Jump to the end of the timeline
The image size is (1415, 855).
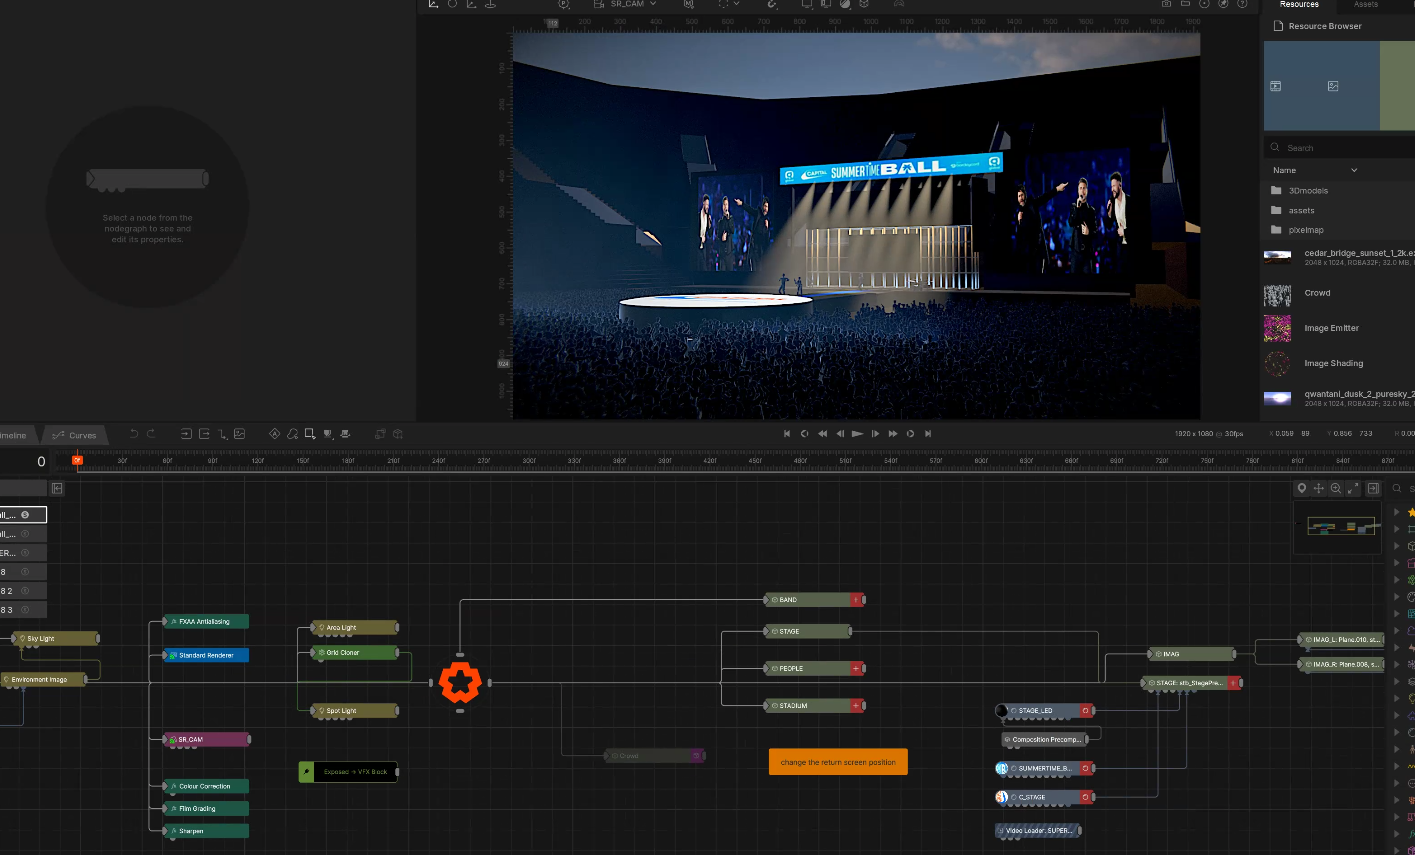tap(928, 434)
